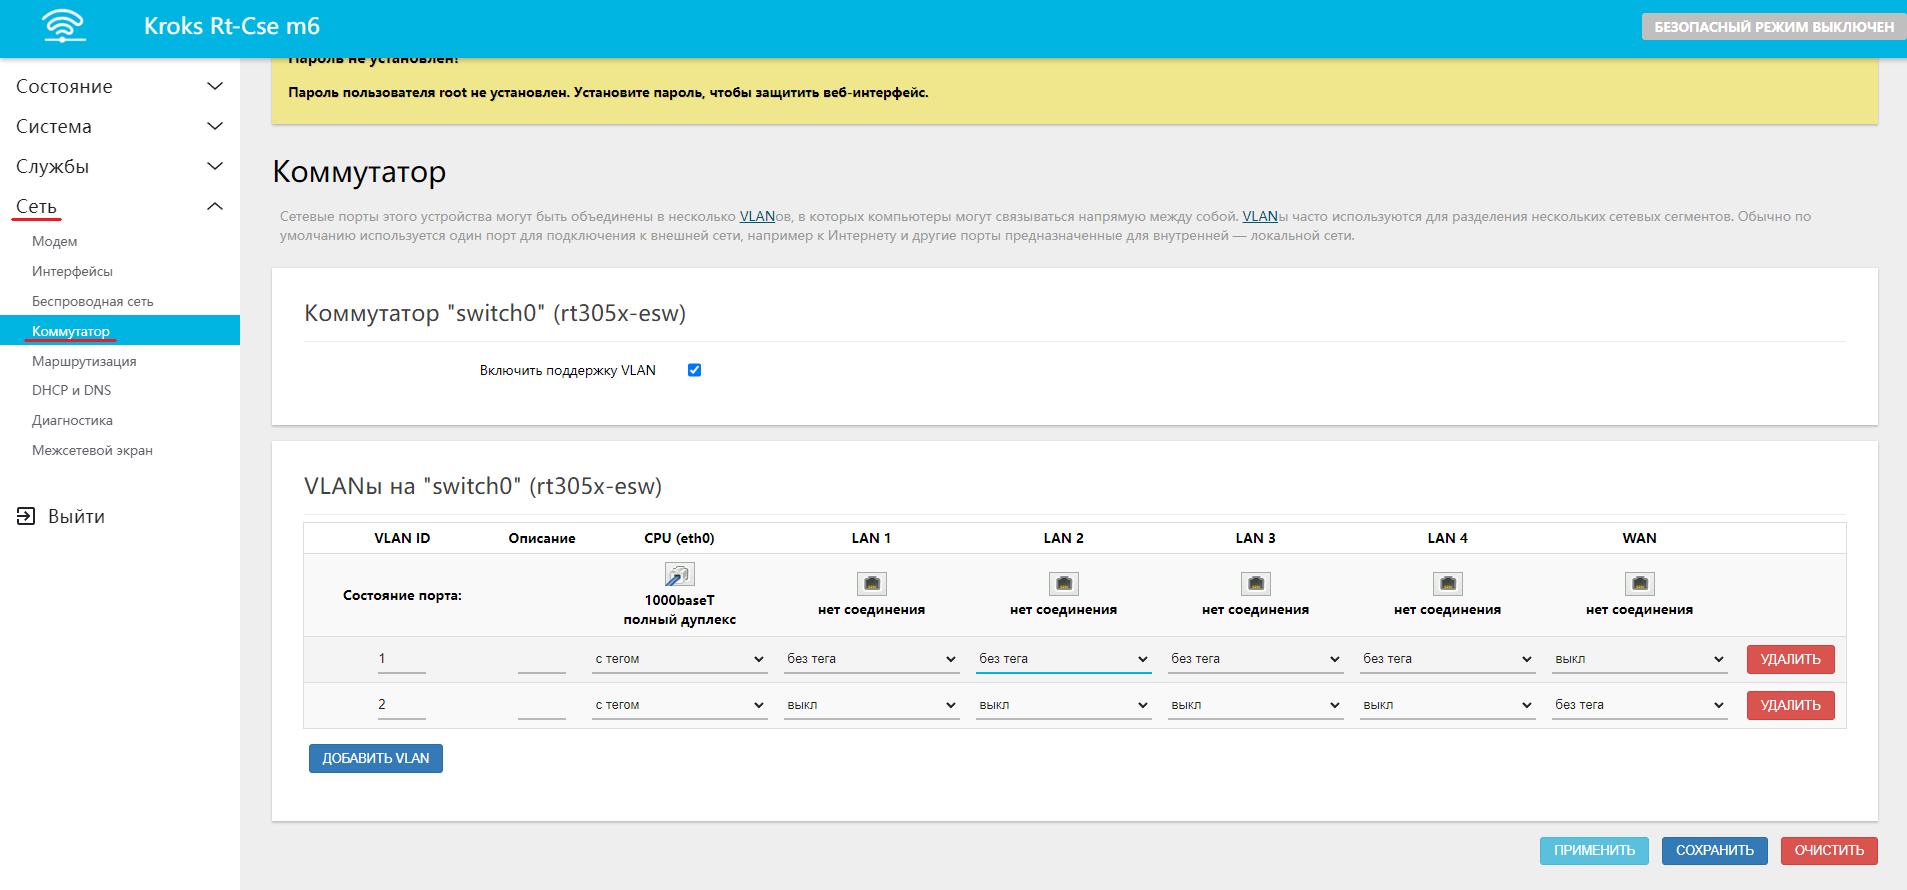
Task: Click the LAN 3 port status icon
Action: pyautogui.click(x=1255, y=583)
